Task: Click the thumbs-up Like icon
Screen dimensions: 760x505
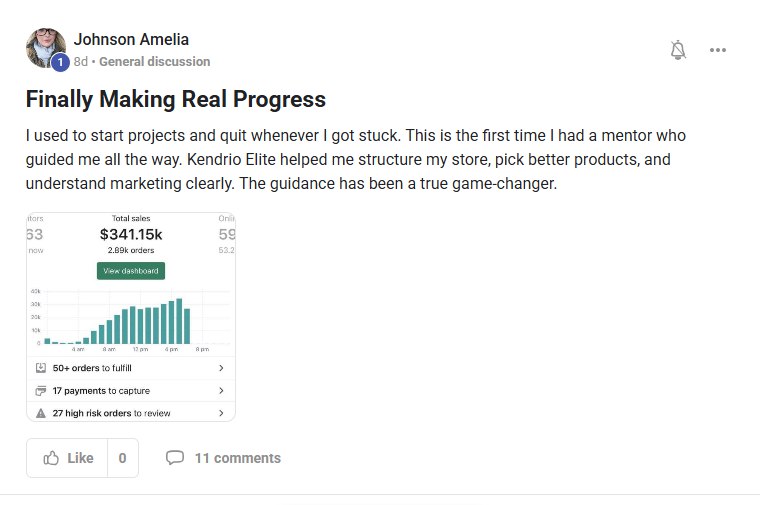Action: pos(51,458)
